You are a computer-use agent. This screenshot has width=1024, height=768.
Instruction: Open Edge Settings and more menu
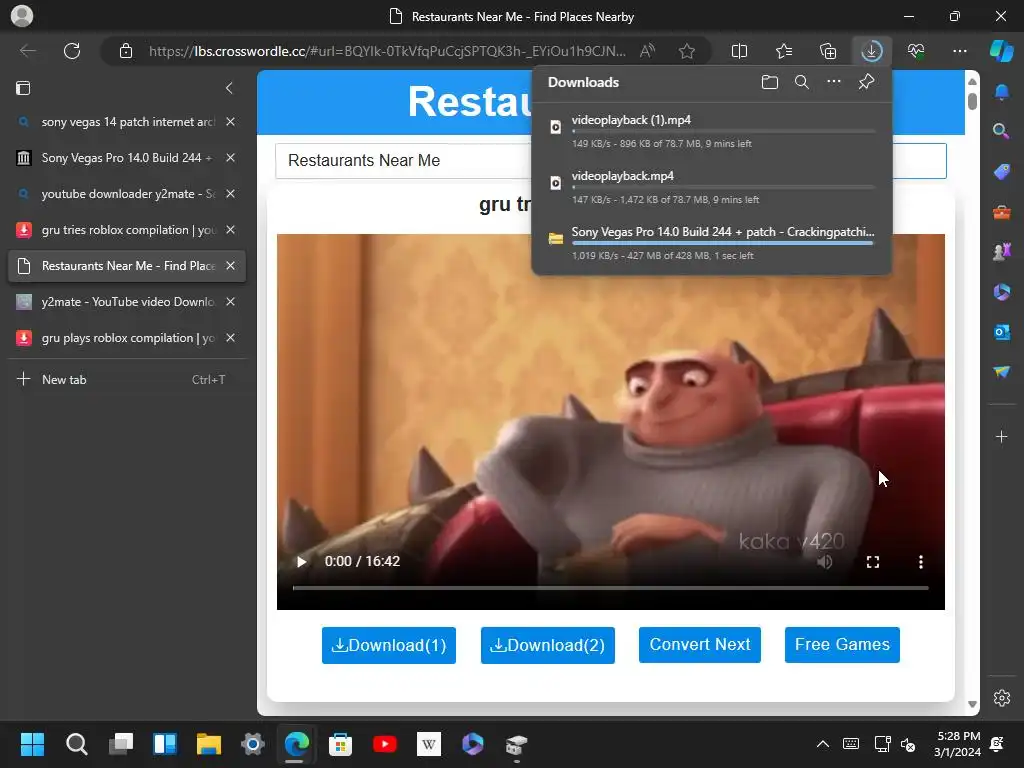[959, 51]
